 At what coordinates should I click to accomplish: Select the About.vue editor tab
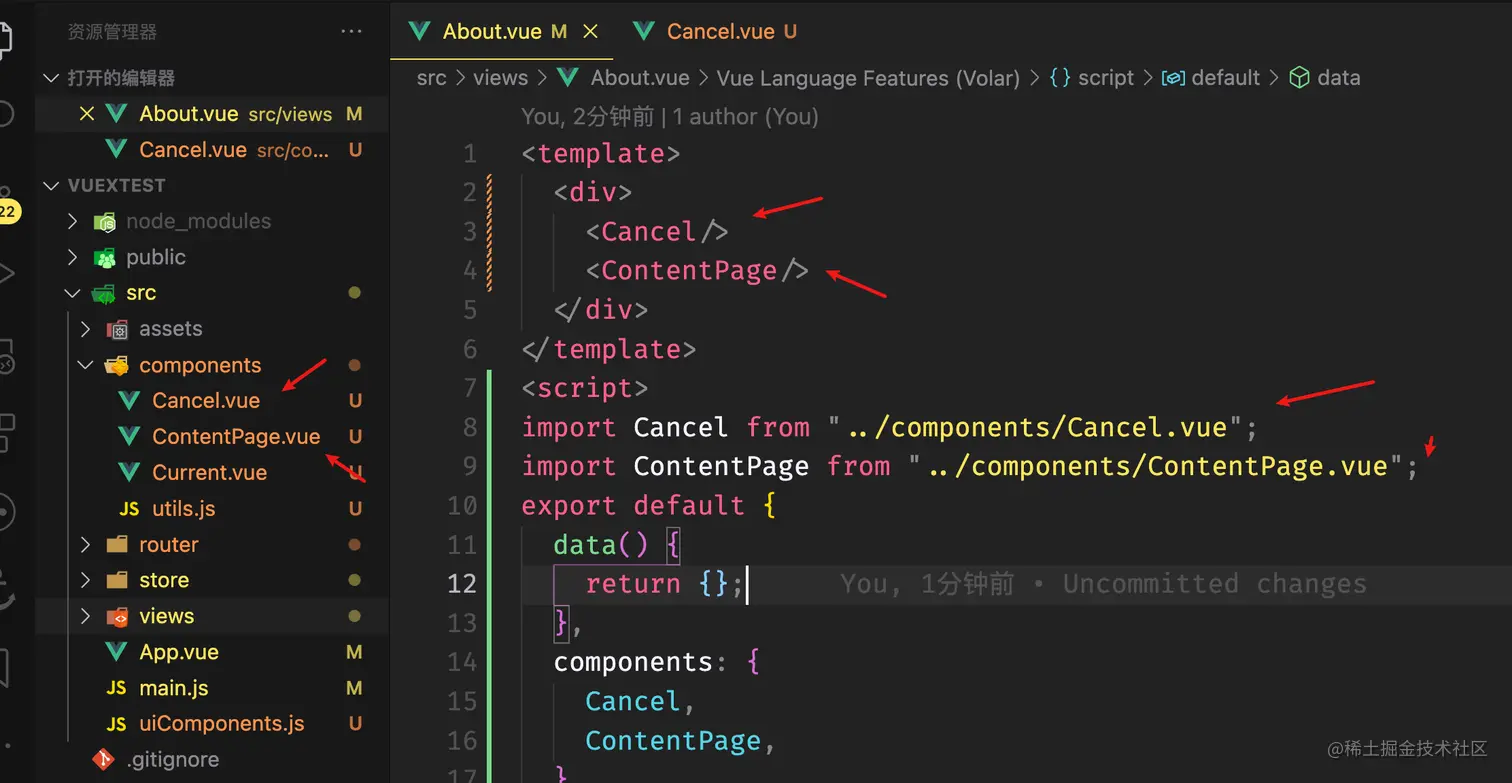pyautogui.click(x=491, y=32)
